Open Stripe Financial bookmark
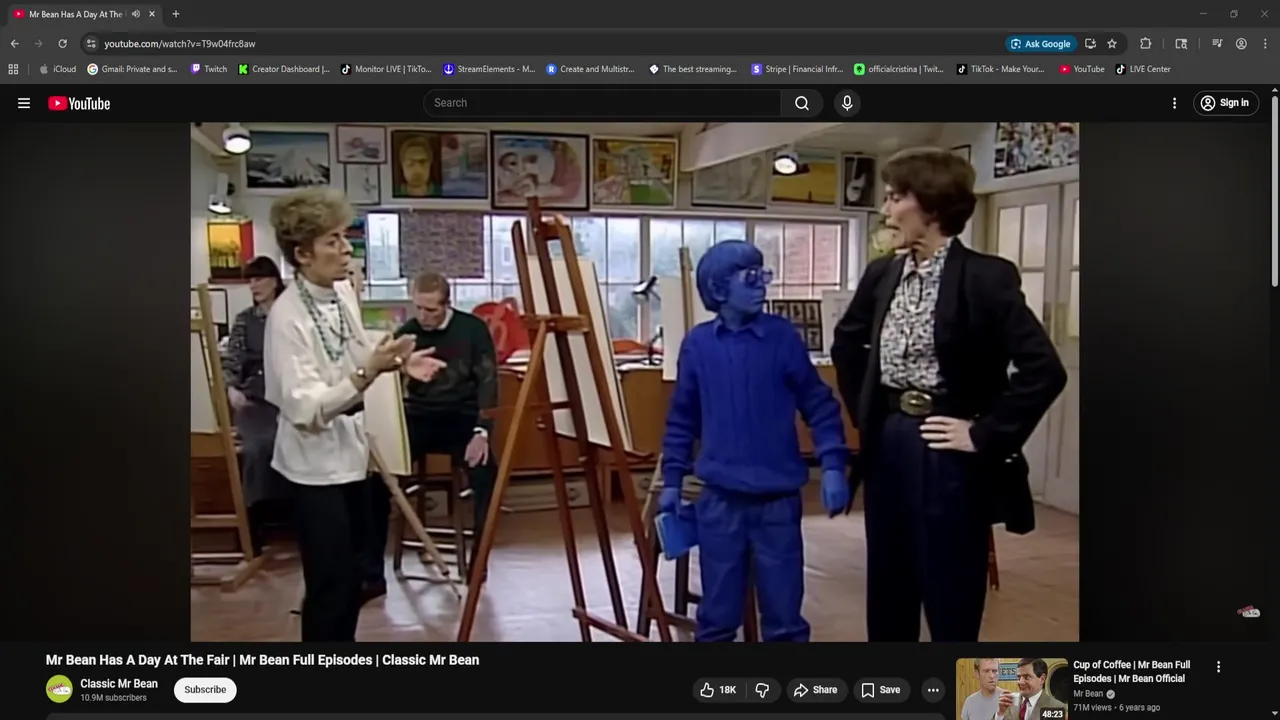Screen dimensions: 1280x720 pyautogui.click(x=798, y=69)
